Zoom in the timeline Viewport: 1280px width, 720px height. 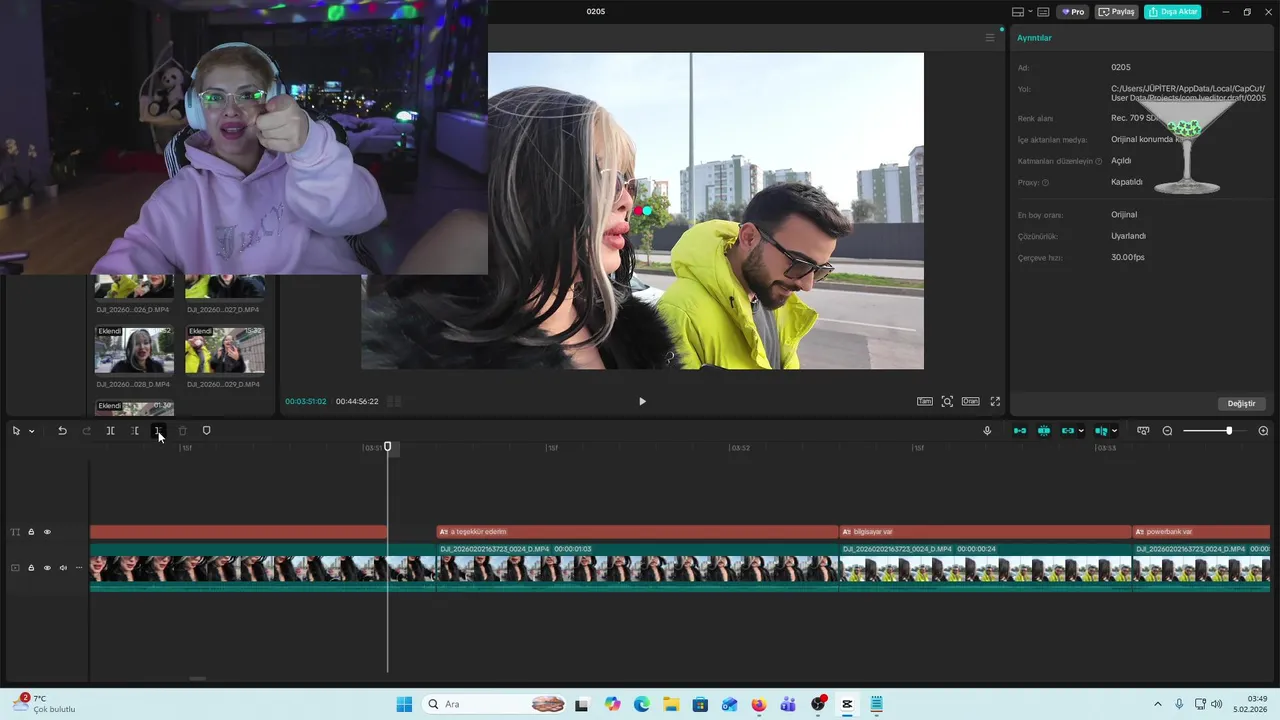[x=1263, y=431]
